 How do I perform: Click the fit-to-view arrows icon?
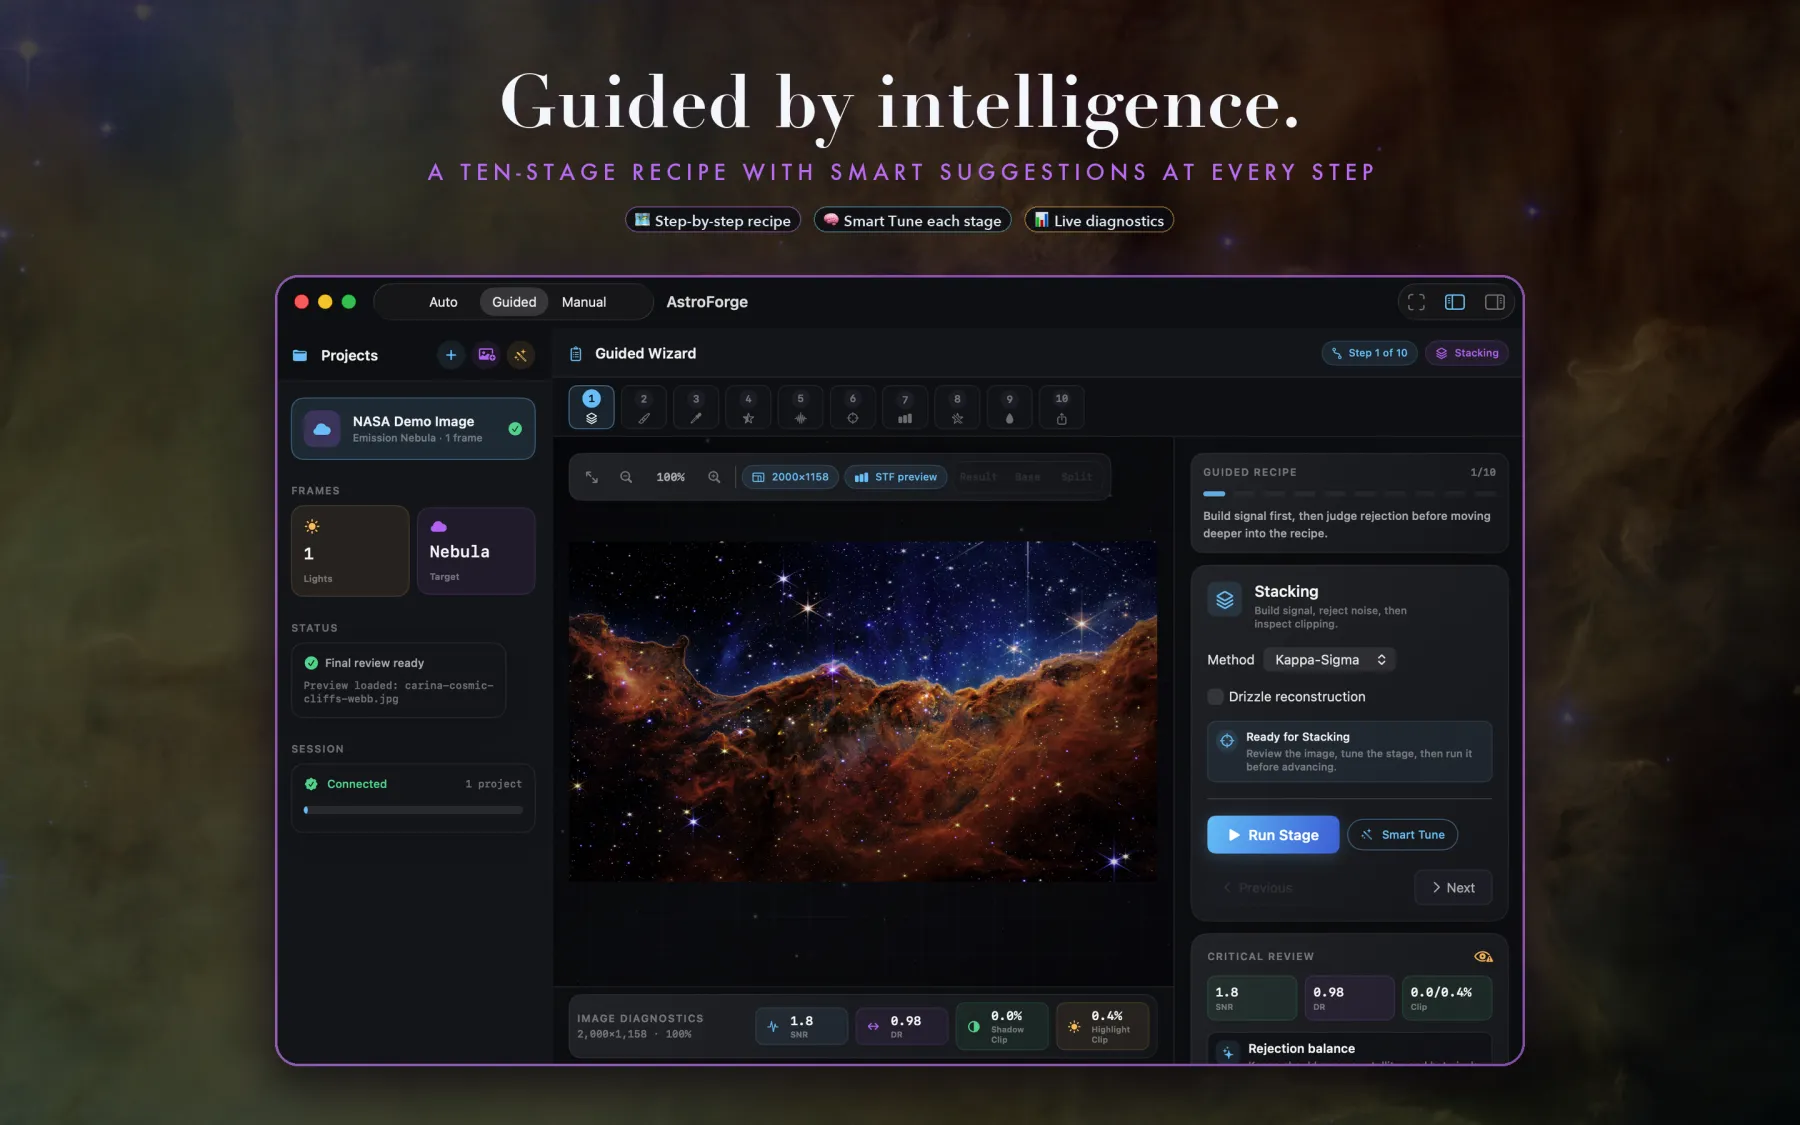click(592, 477)
